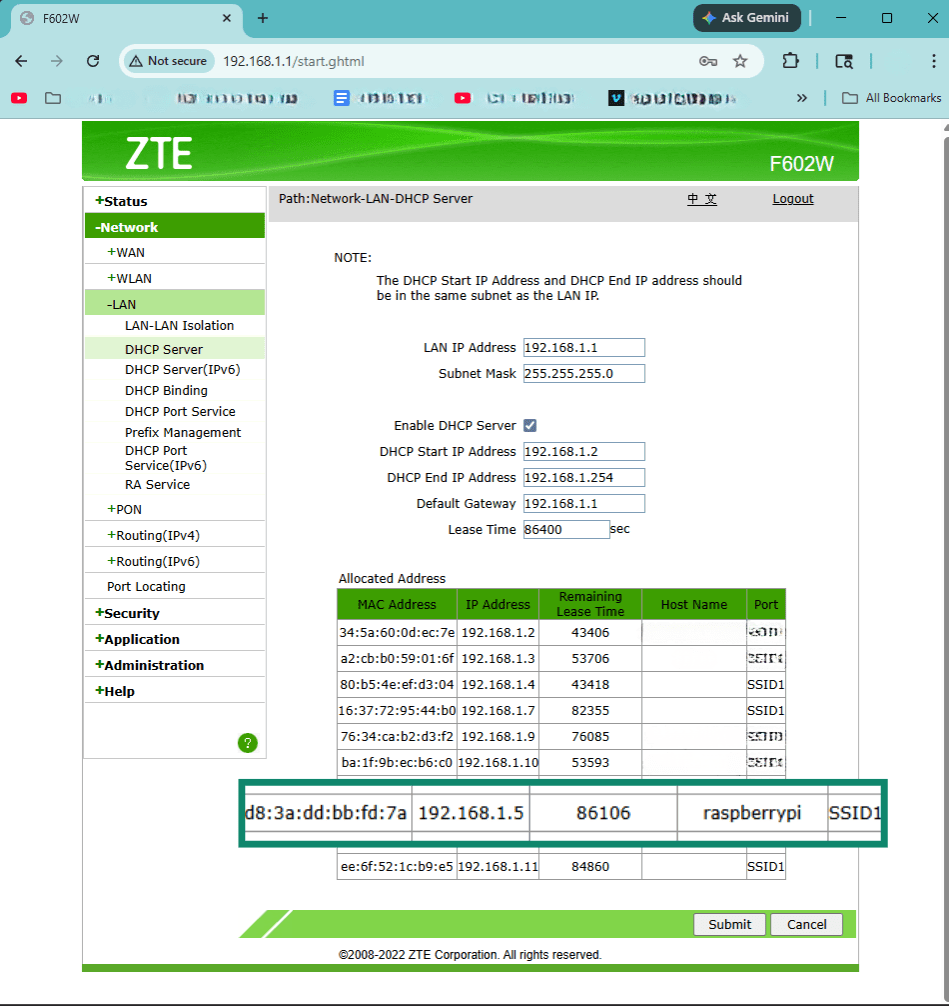Open LAN-LAN Isolation page

(180, 326)
